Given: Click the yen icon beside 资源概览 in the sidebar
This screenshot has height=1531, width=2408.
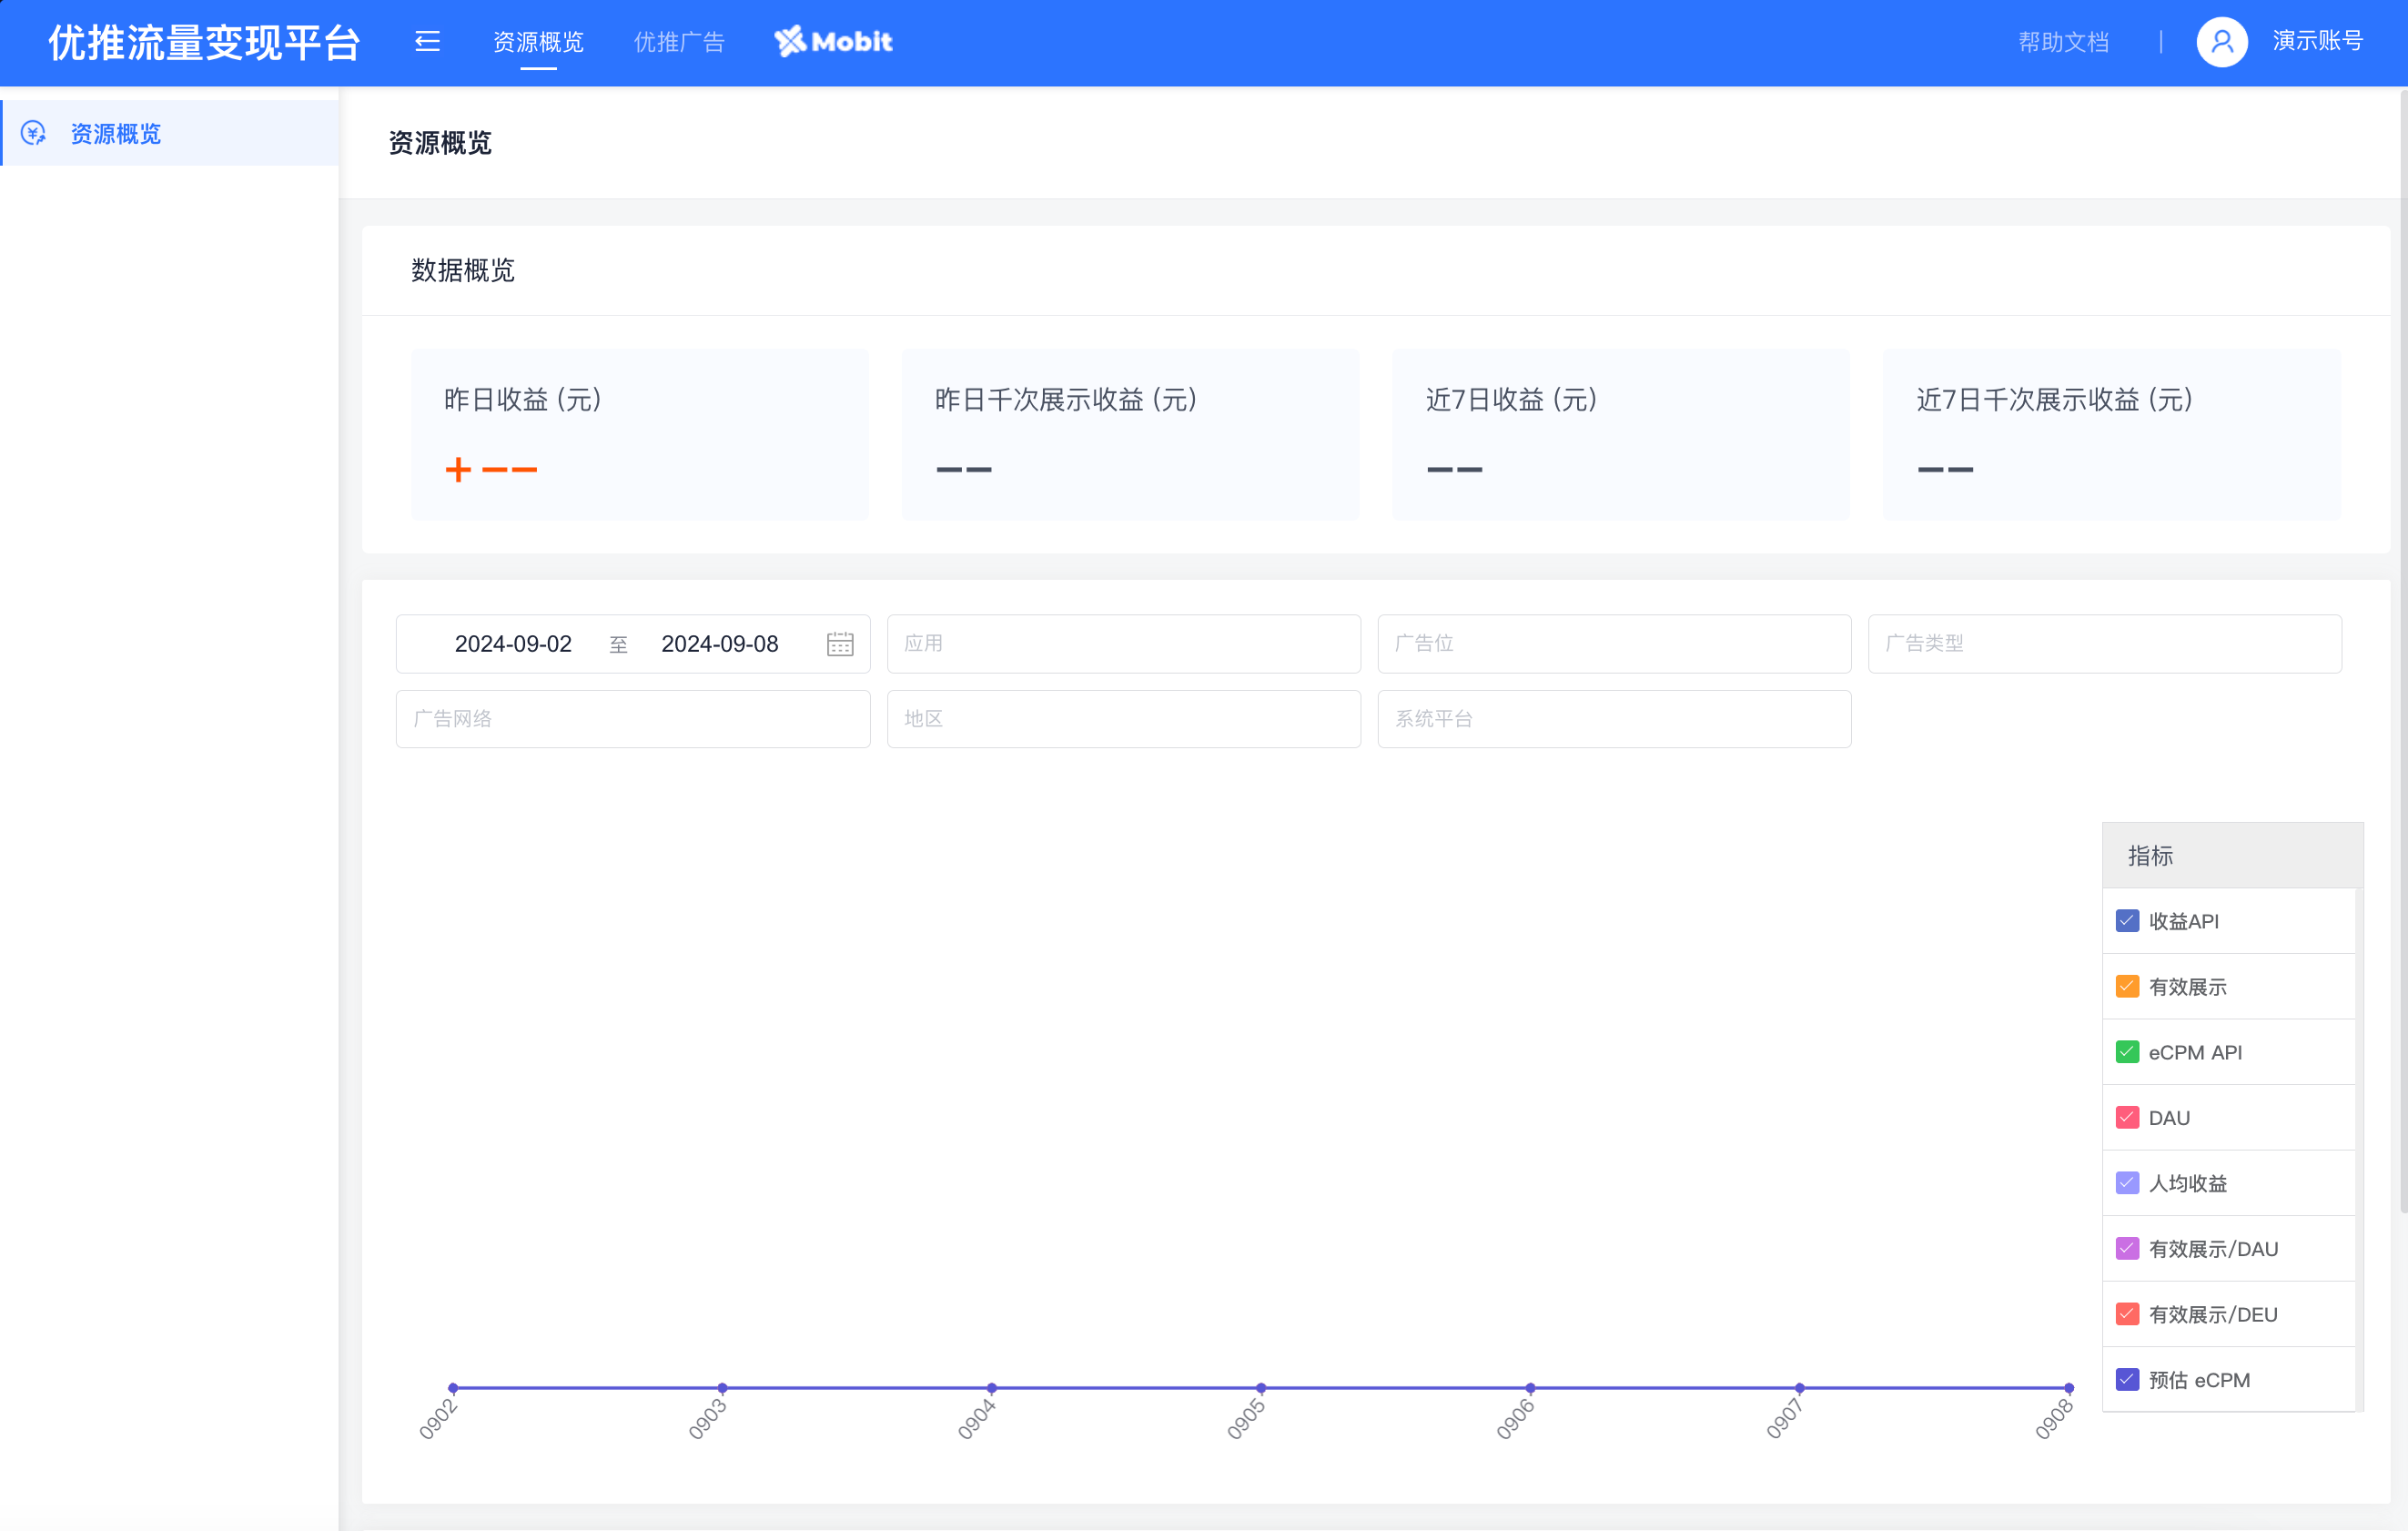Looking at the screenshot, I should [34, 133].
